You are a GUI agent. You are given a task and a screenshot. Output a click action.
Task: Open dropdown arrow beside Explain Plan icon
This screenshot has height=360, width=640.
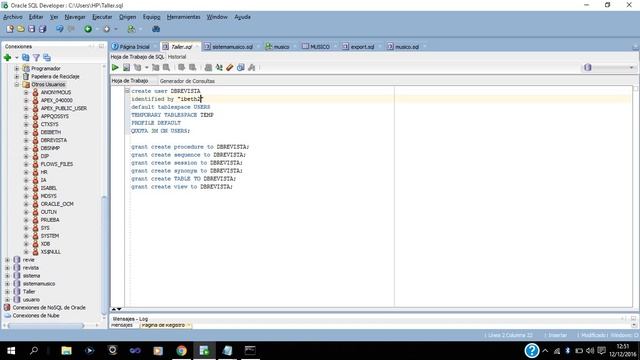click(x=147, y=68)
